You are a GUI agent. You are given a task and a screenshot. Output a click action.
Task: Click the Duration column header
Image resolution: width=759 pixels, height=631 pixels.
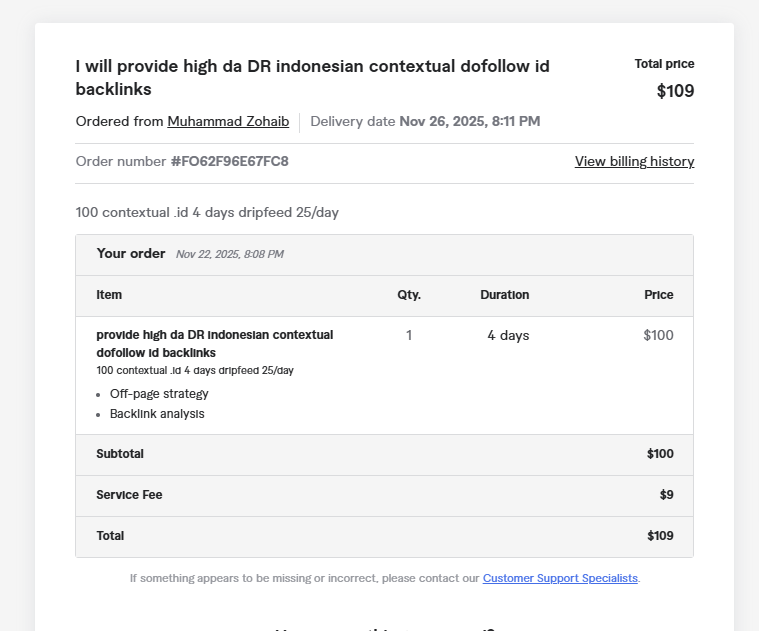pos(504,295)
